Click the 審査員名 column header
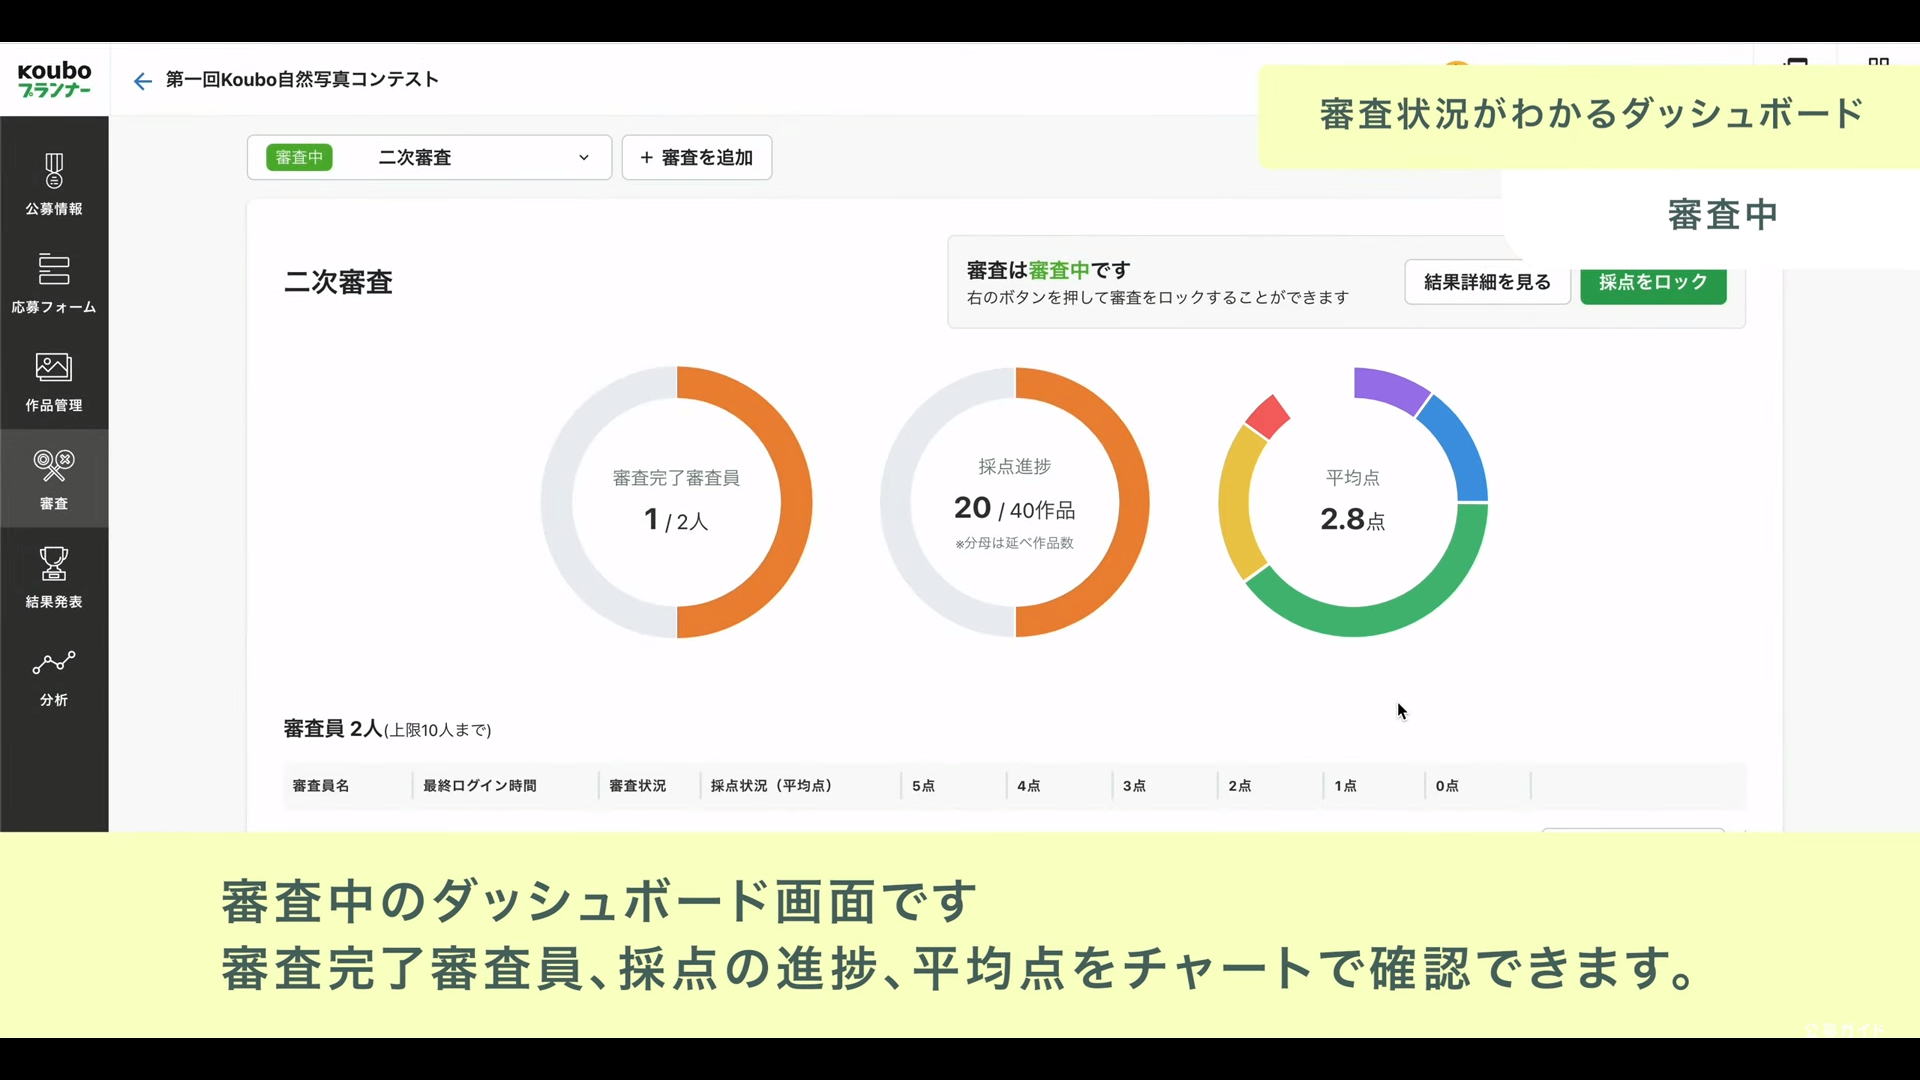Screen dimensions: 1920x1080 (321, 786)
